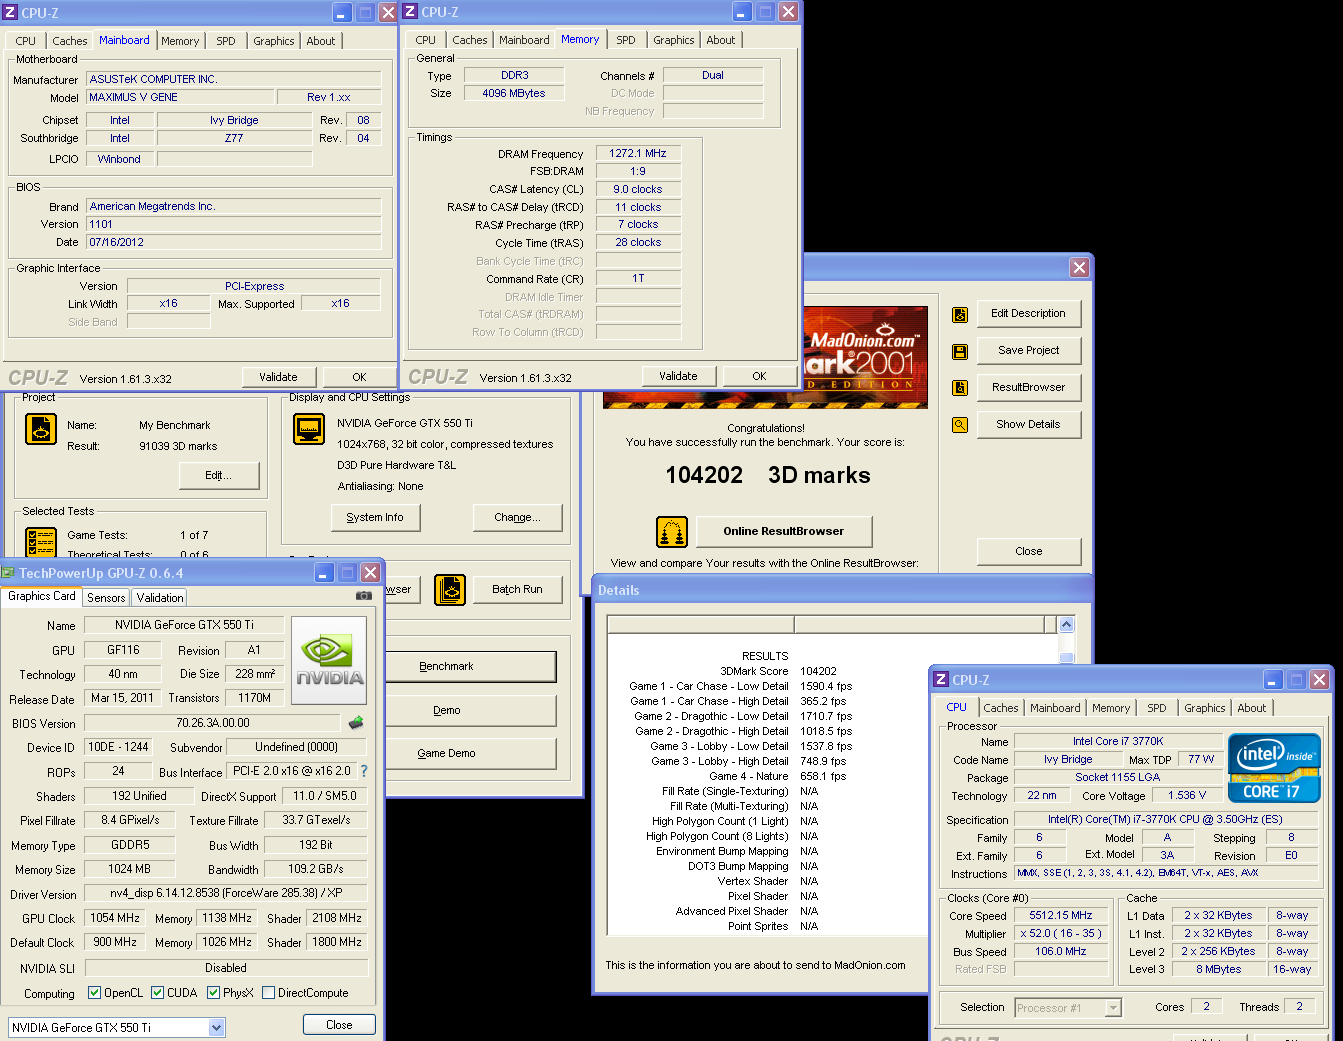
Task: Toggle the CUDA checkbox
Action: pyautogui.click(x=158, y=993)
